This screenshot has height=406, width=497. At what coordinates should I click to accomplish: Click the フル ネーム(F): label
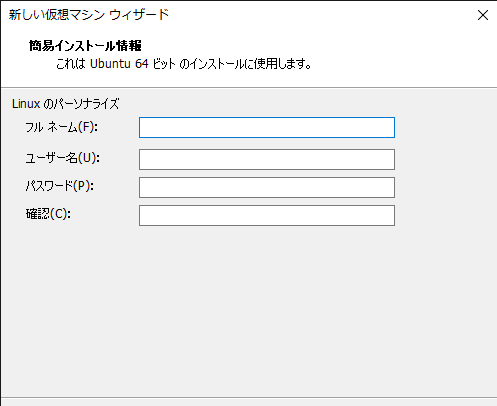pyautogui.click(x=62, y=127)
